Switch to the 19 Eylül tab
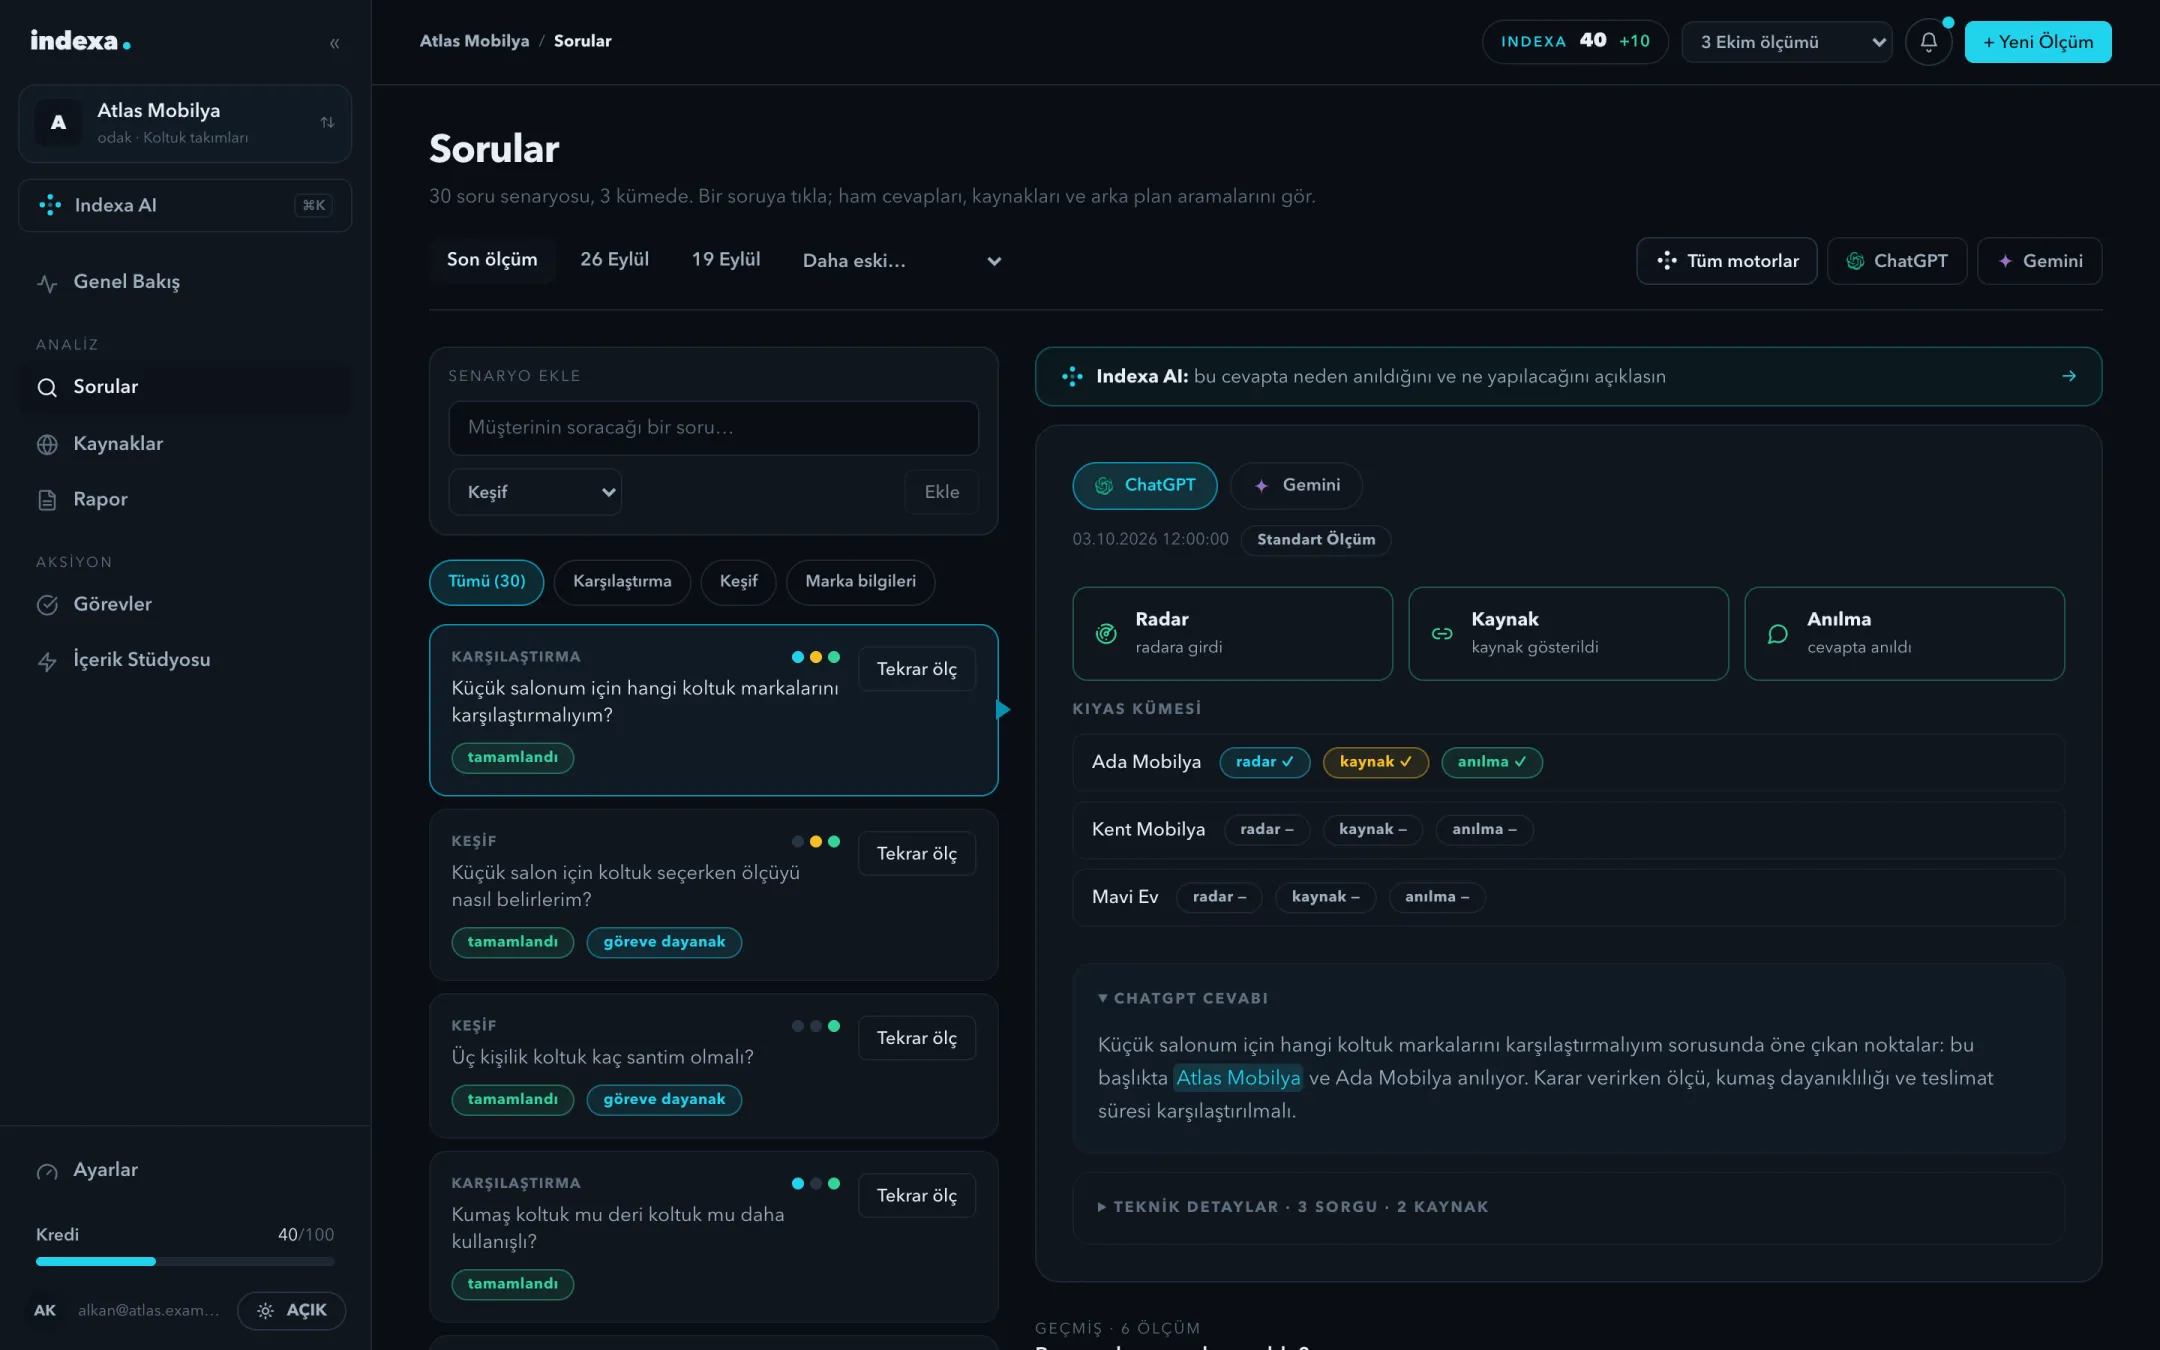Screen dimensions: 2160x1350 point(726,260)
